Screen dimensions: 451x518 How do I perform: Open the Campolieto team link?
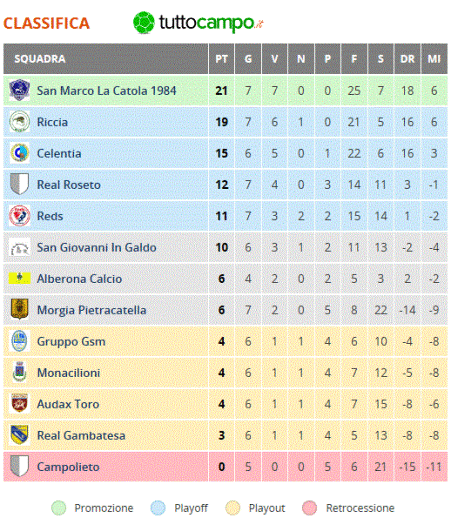68,467
